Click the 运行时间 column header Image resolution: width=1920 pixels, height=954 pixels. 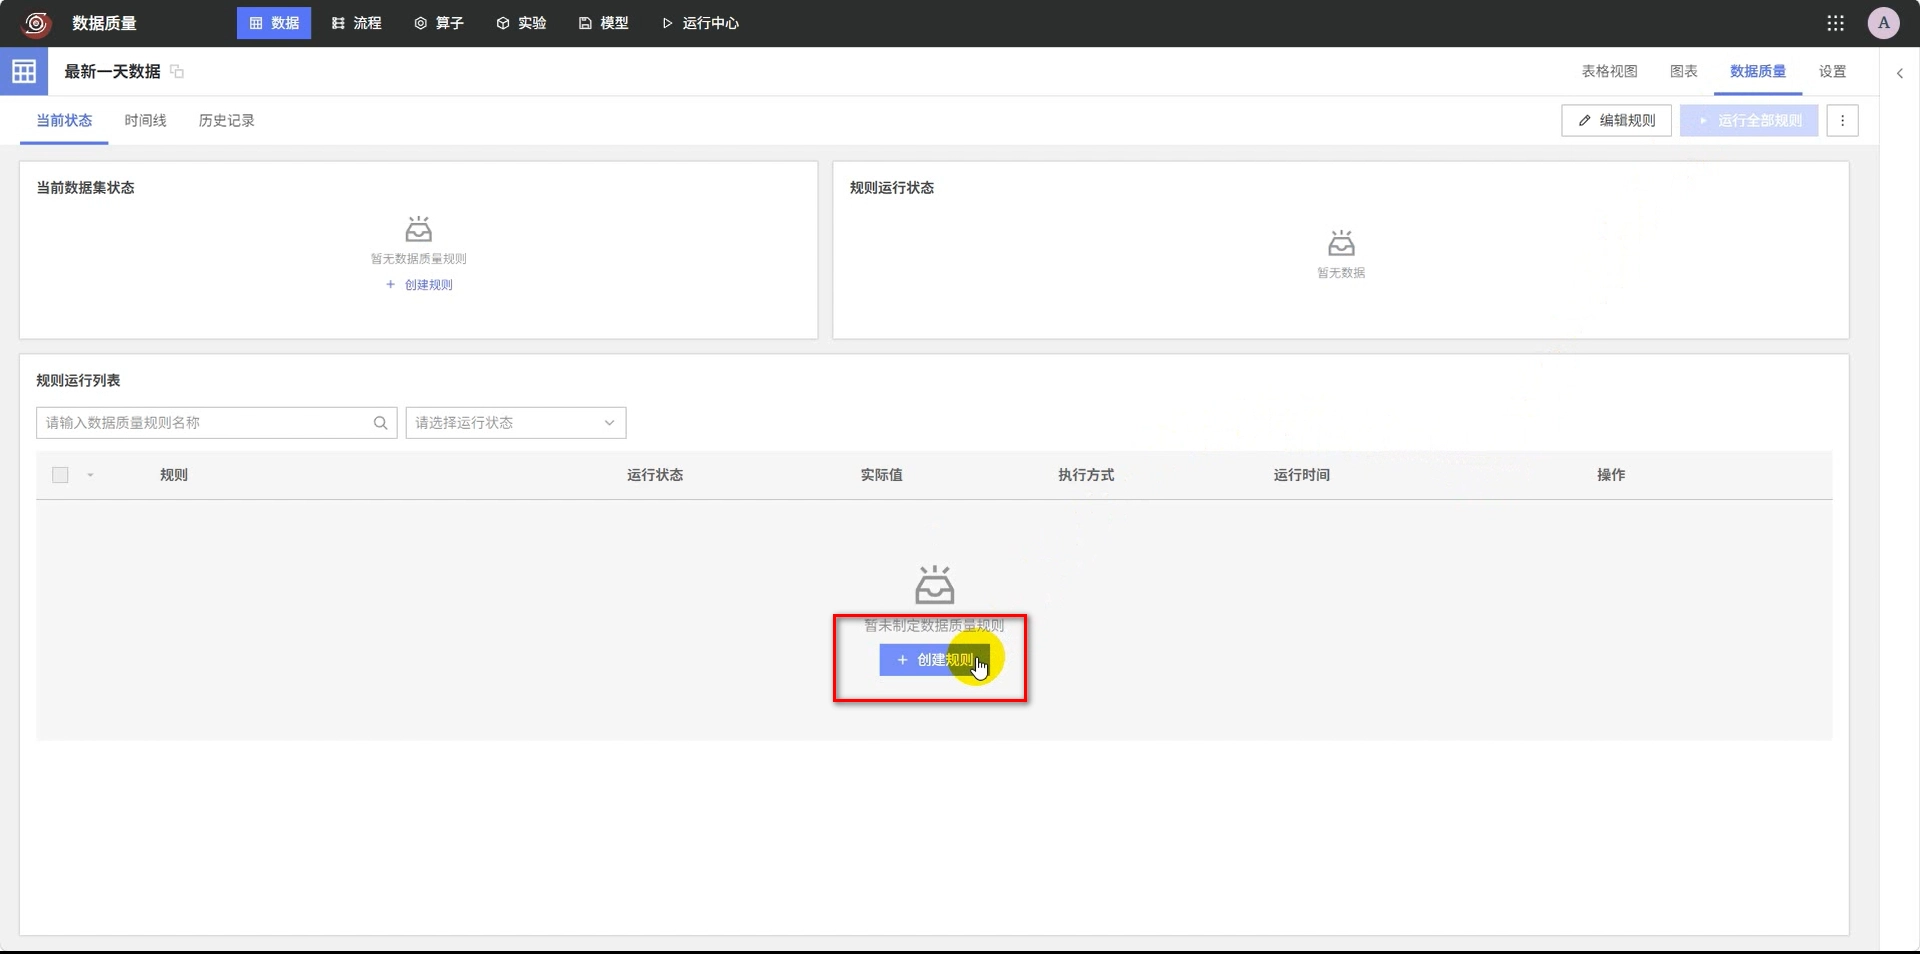tap(1302, 475)
